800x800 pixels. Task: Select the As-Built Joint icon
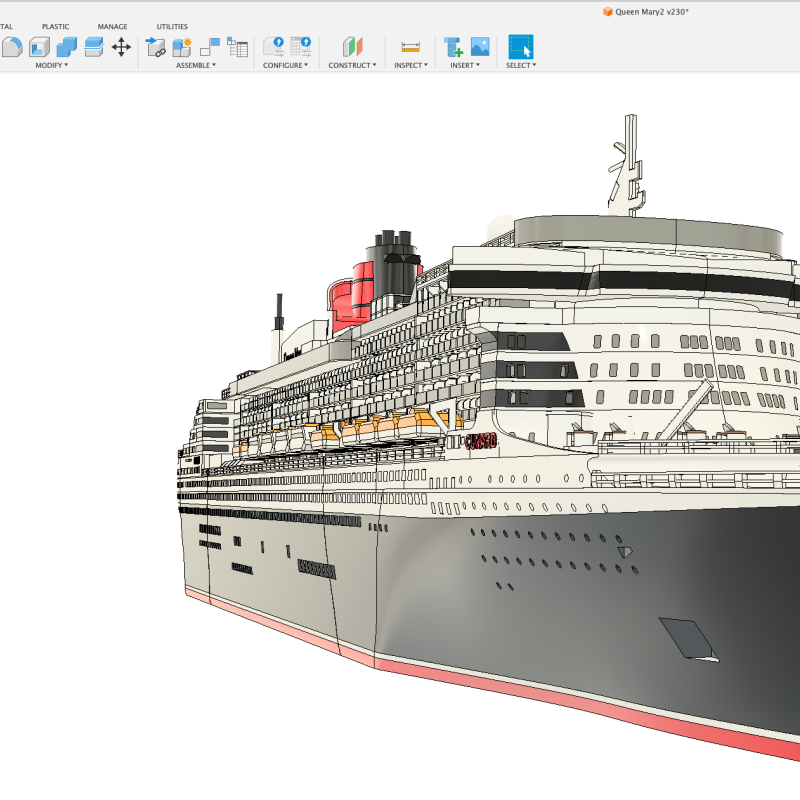point(211,47)
